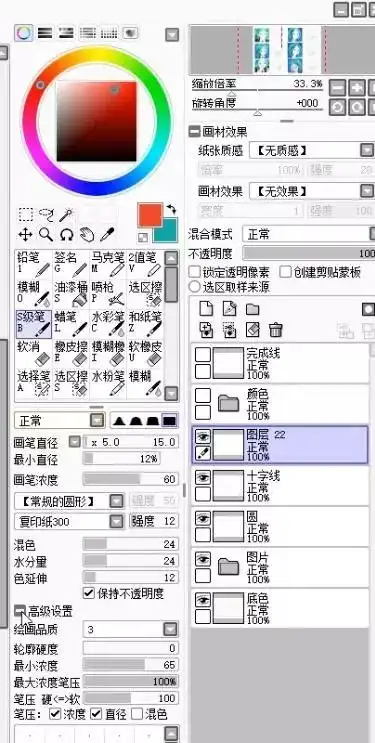Open the brush size multiplier dropdown
The height and width of the screenshot is (743, 375).
(75, 442)
